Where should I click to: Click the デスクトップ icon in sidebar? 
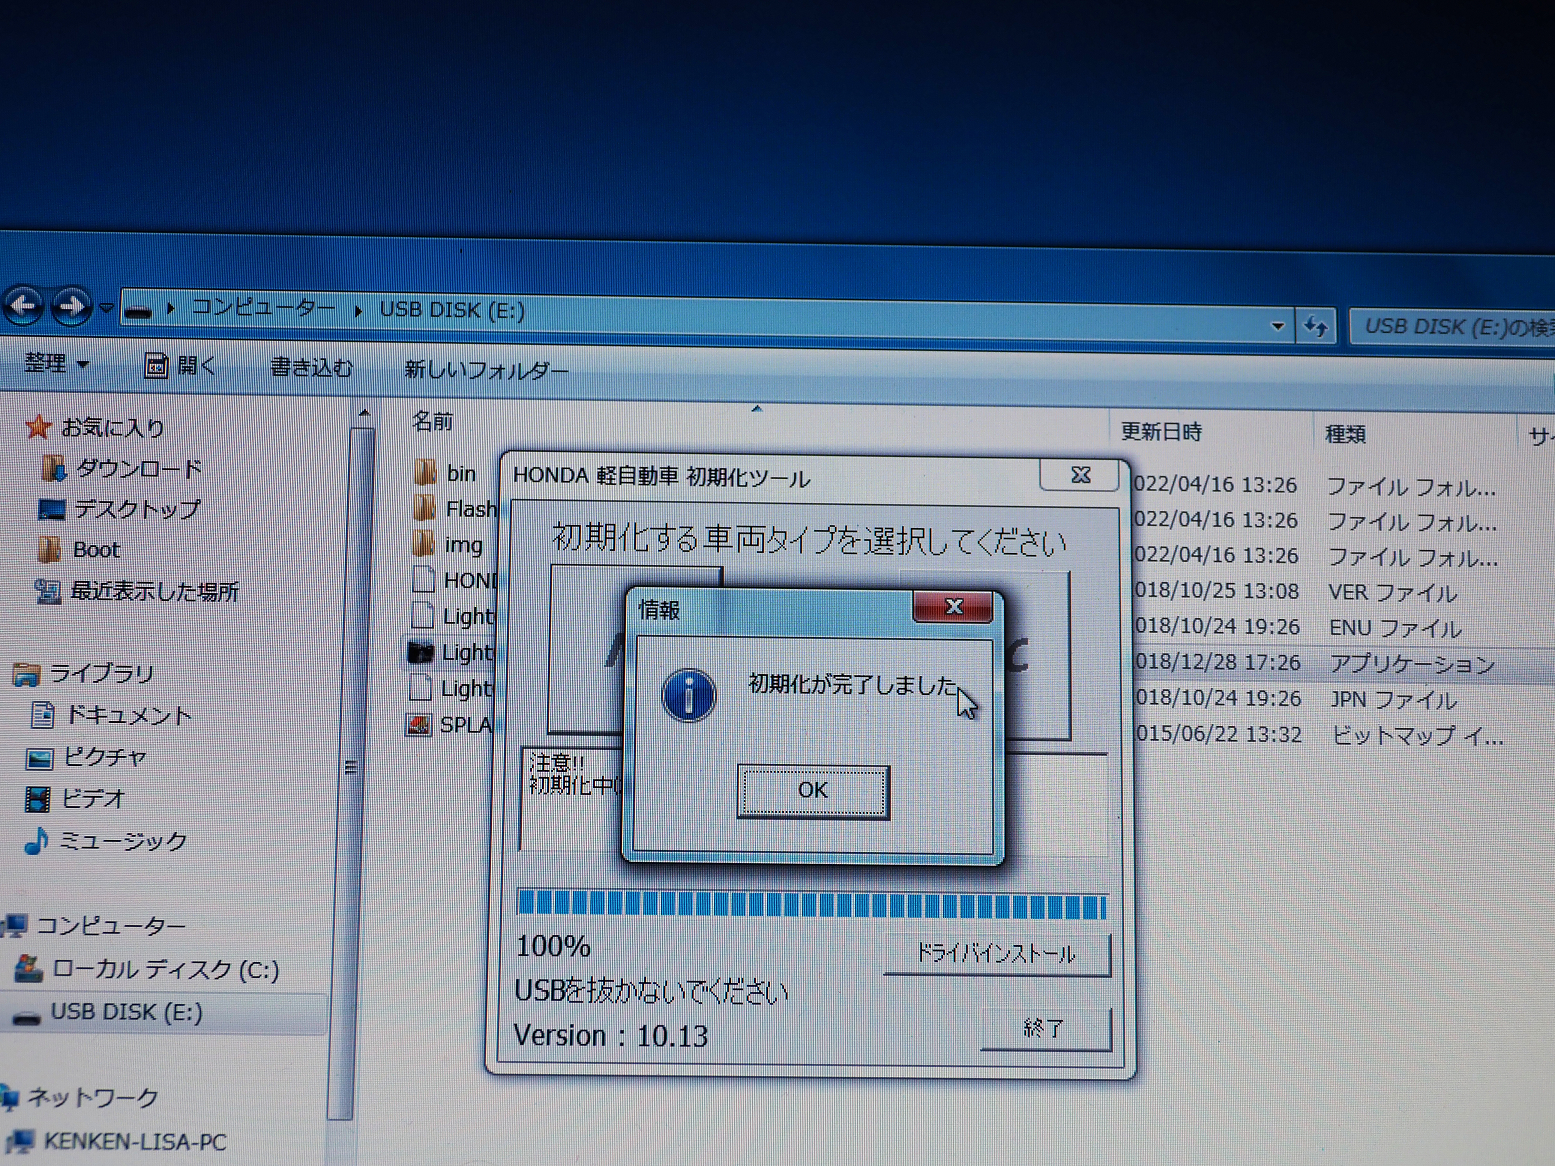[x=51, y=509]
